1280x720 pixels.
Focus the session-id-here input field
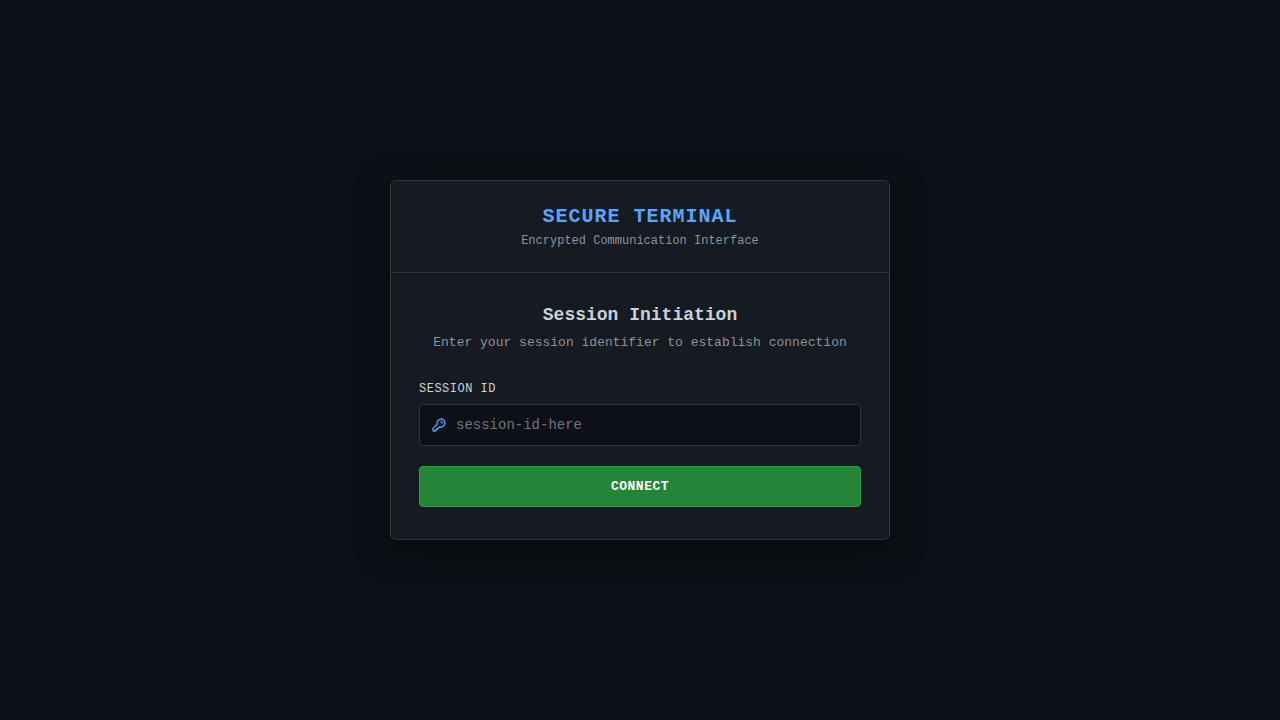pyautogui.click(x=640, y=425)
